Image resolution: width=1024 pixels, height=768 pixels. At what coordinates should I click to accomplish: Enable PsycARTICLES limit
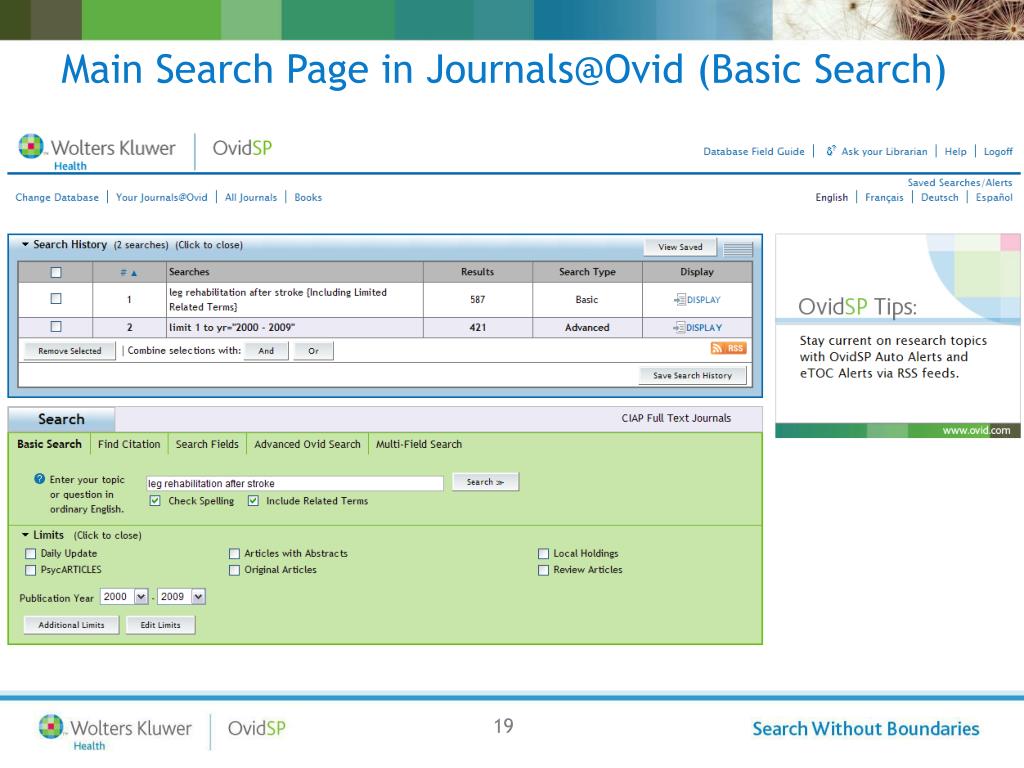click(30, 570)
